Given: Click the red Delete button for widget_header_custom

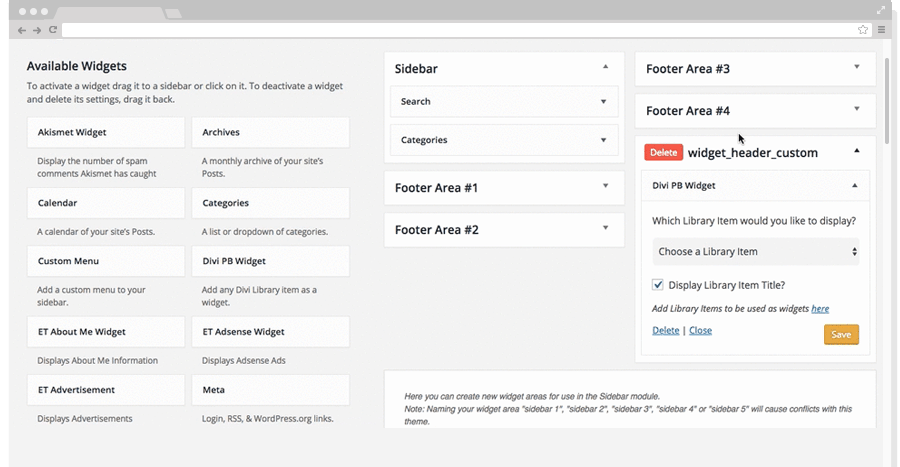Looking at the screenshot, I should 664,152.
